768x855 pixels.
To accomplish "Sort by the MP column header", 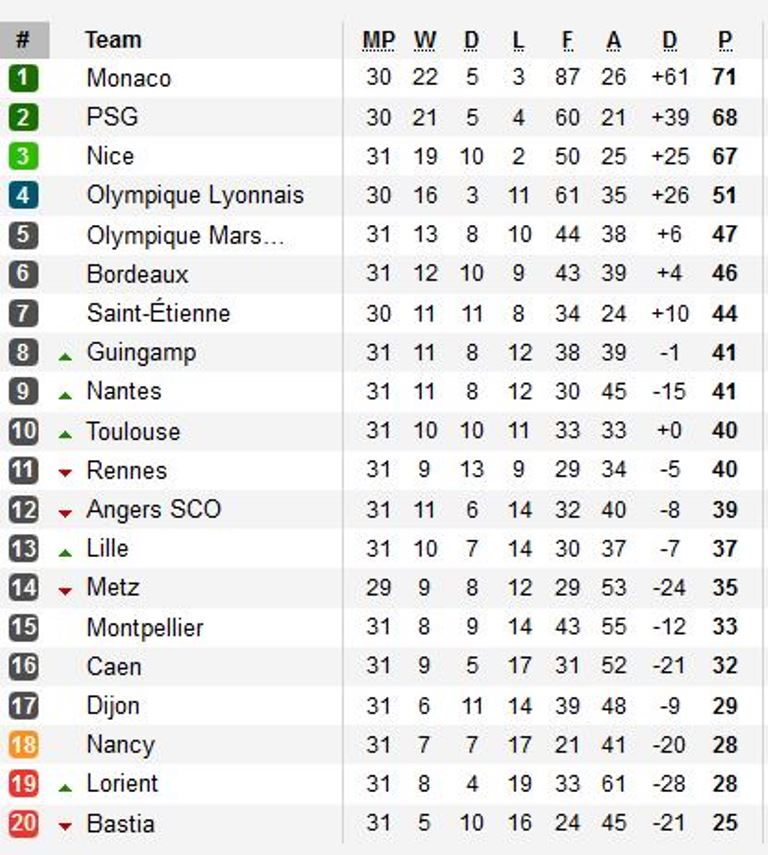I will 379,40.
